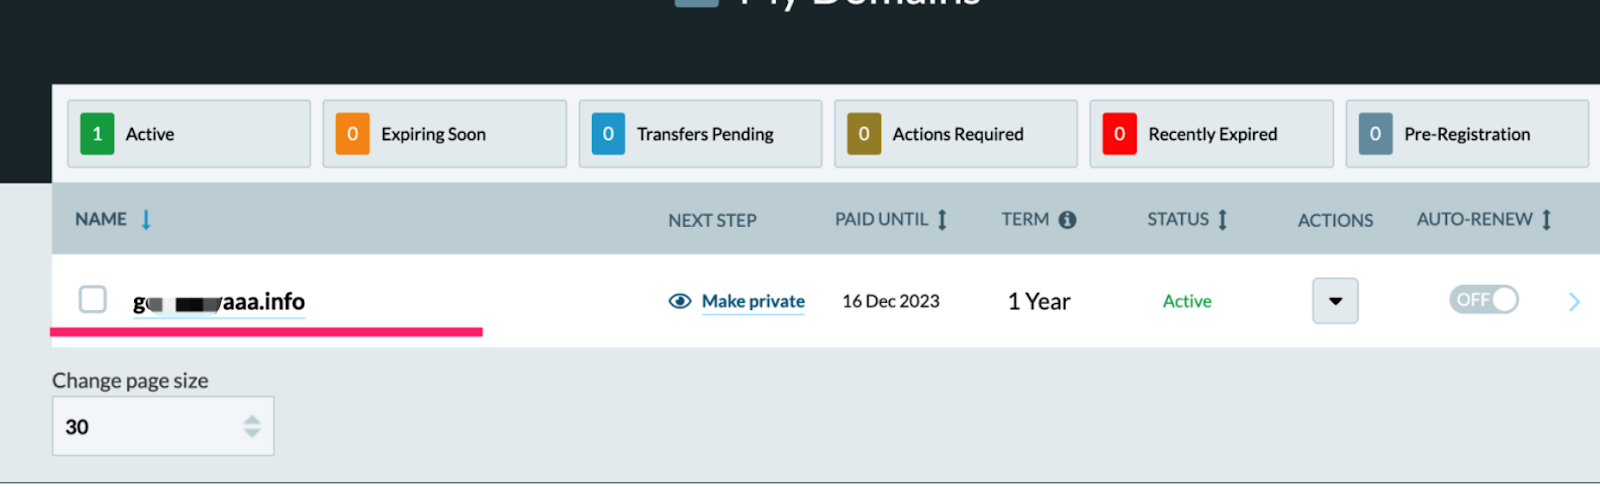Open the Actions dropdown for the domain
This screenshot has height=487, width=1600.
pyautogui.click(x=1335, y=301)
